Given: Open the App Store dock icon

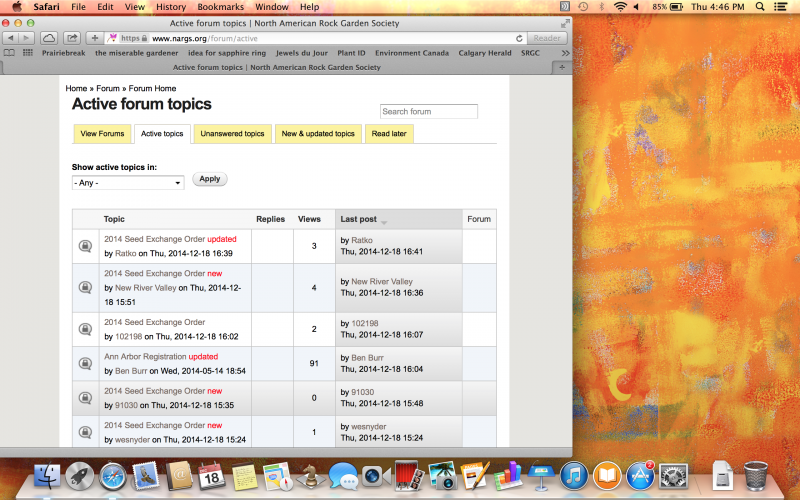Looking at the screenshot, I should coord(639,475).
